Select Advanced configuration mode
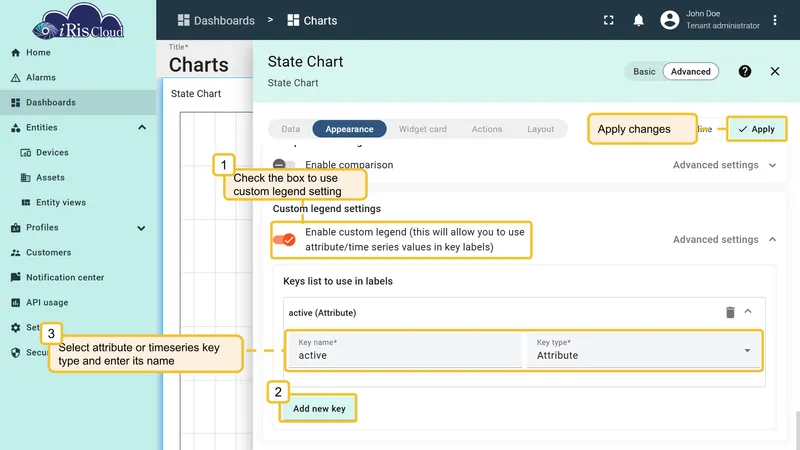 pyautogui.click(x=690, y=71)
